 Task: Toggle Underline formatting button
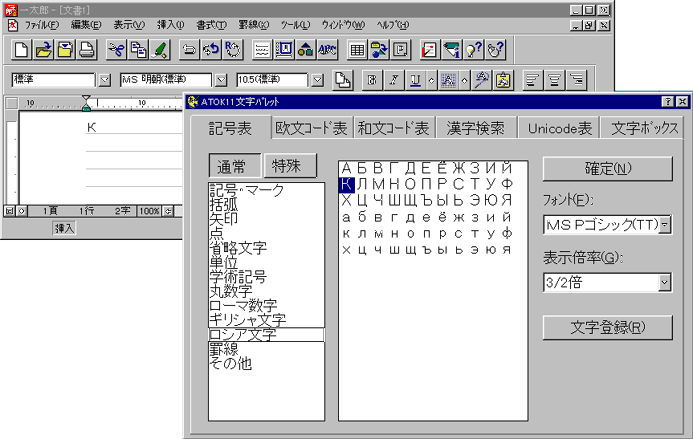415,80
